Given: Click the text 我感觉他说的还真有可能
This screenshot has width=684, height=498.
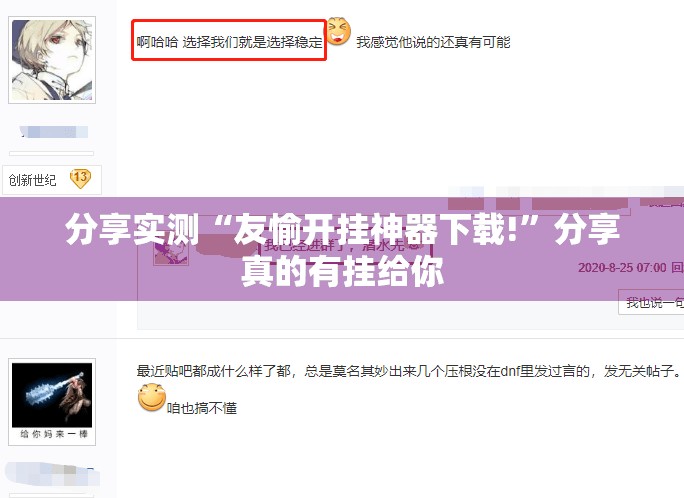Looking at the screenshot, I should 433,42.
